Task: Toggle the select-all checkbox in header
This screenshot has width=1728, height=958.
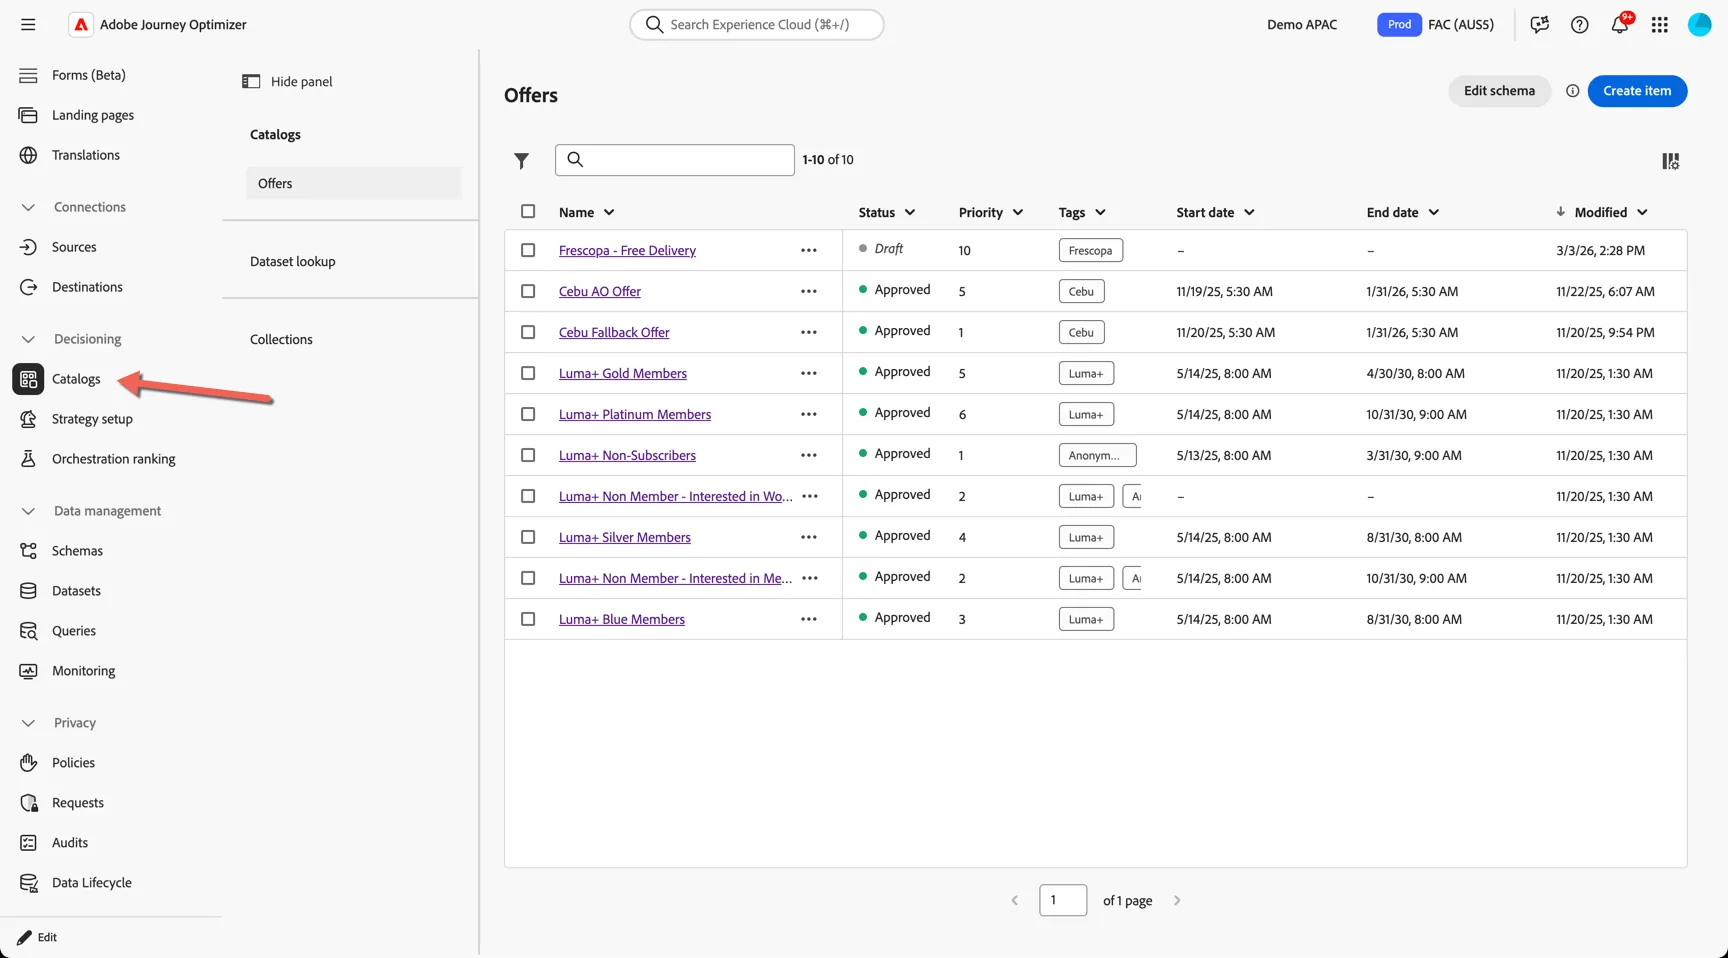Action: (x=528, y=211)
